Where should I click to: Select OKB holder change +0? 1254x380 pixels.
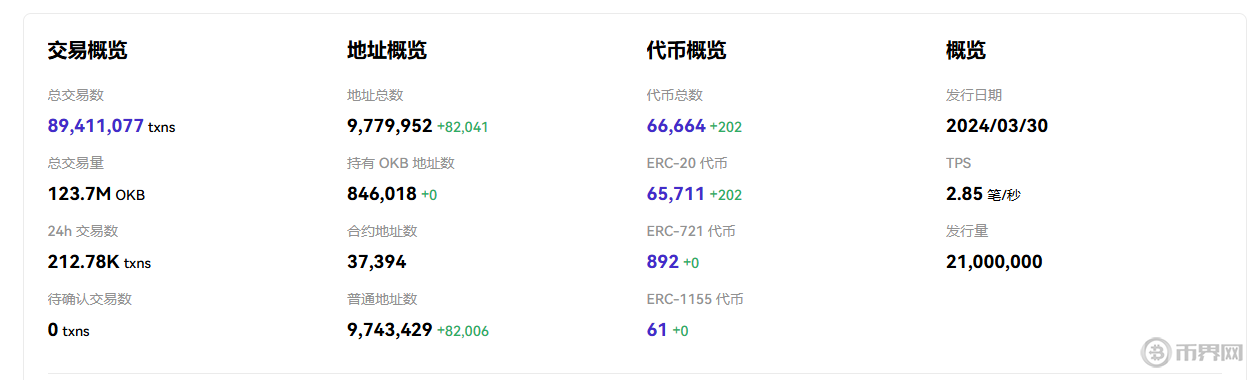429,195
